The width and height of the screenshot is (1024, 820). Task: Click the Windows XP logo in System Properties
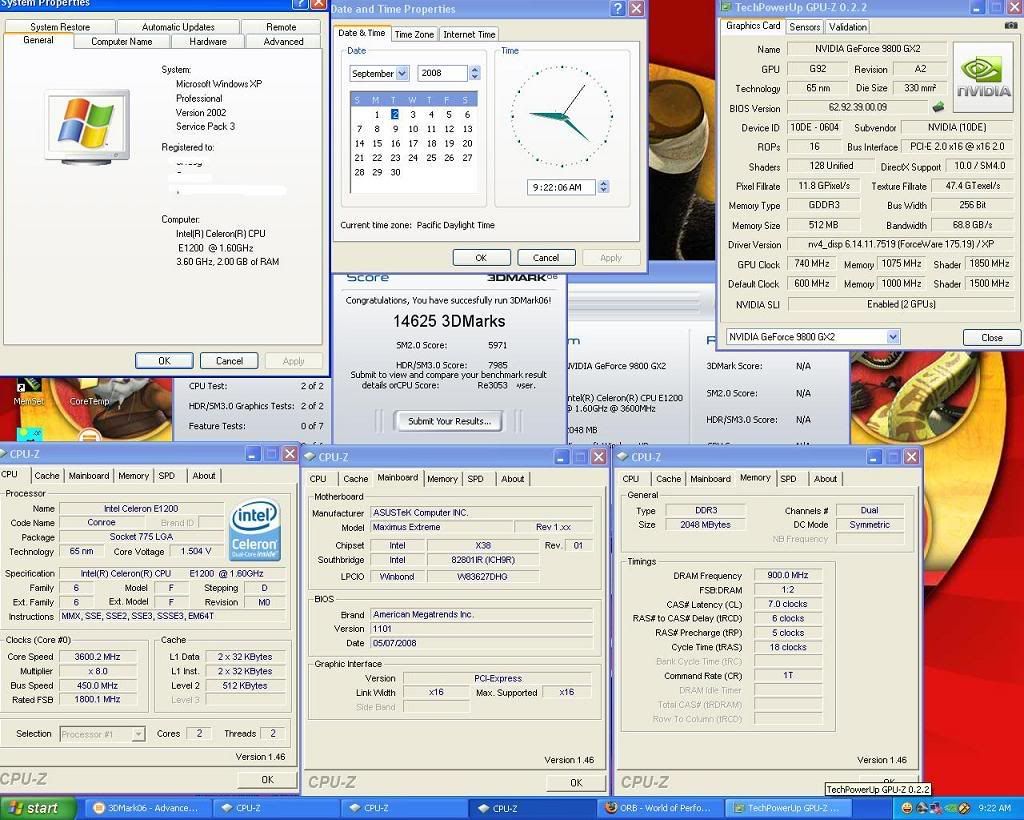point(86,125)
